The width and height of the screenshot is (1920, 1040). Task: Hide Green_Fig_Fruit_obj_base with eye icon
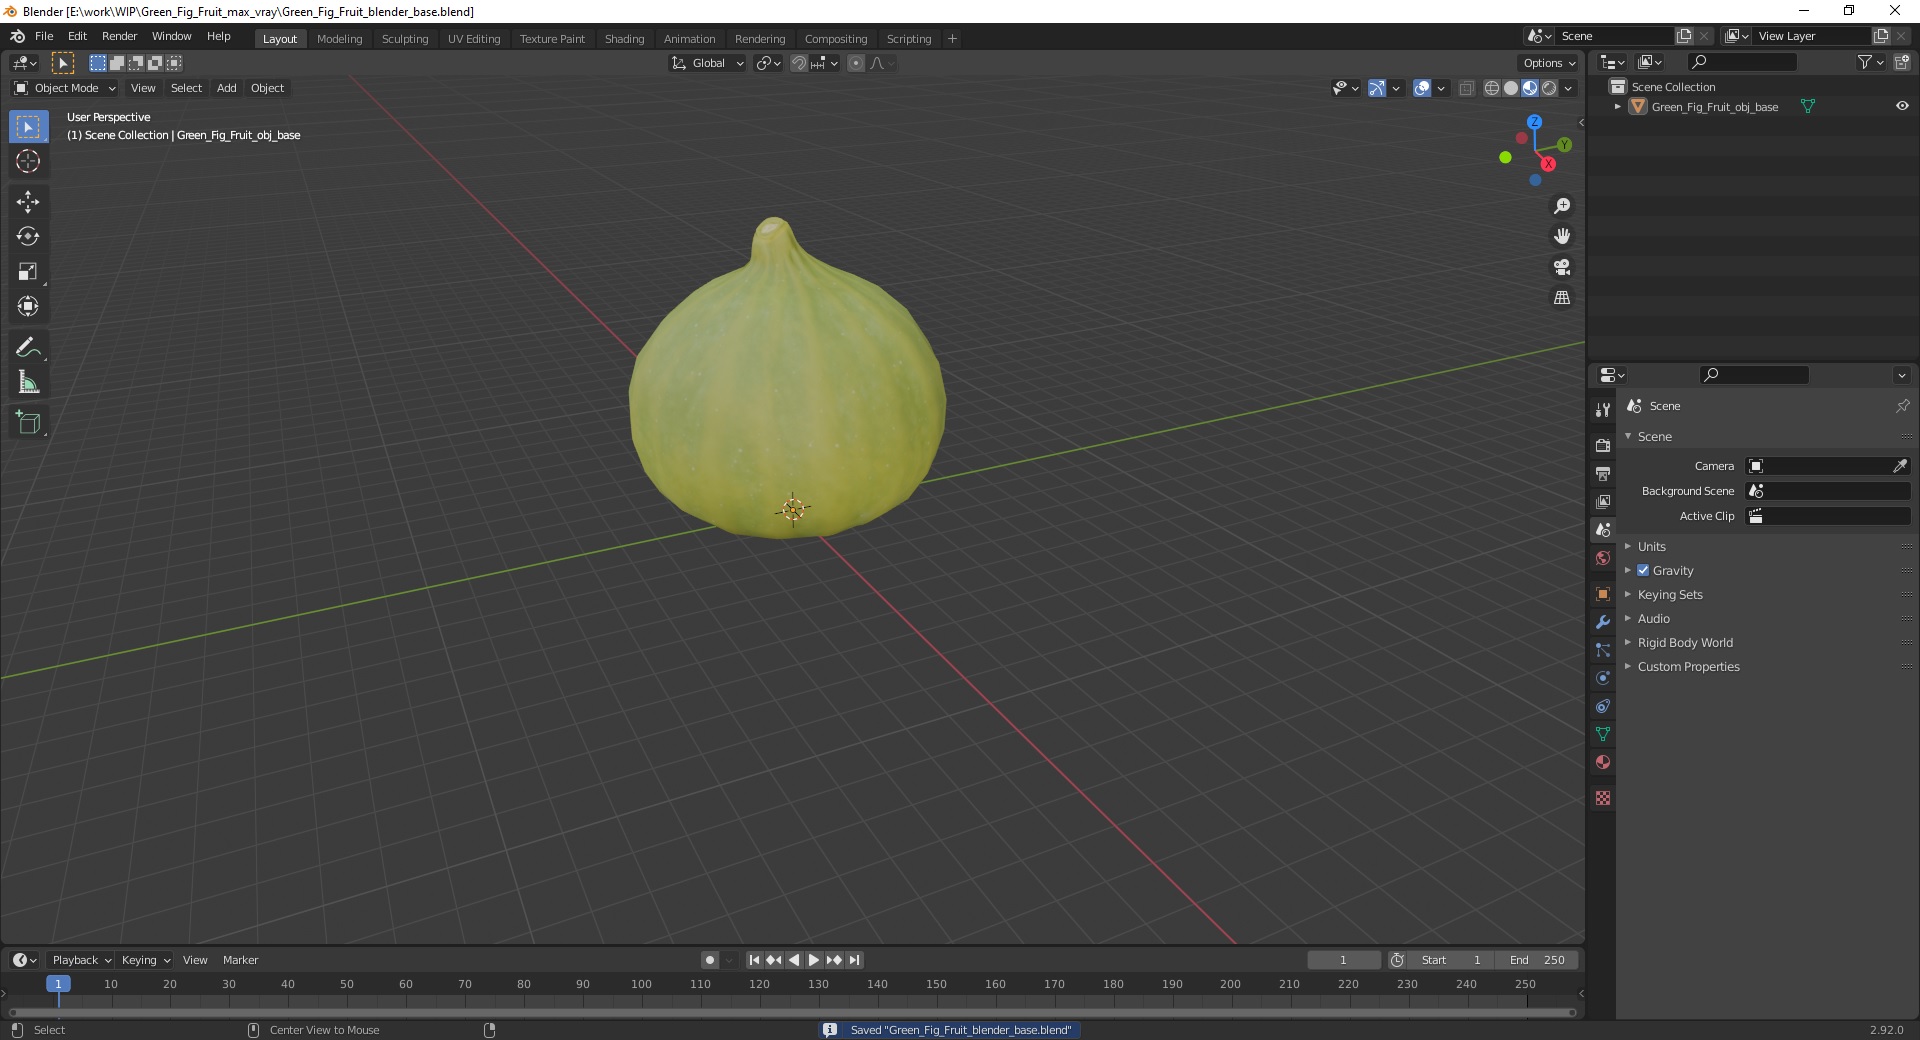point(1902,106)
